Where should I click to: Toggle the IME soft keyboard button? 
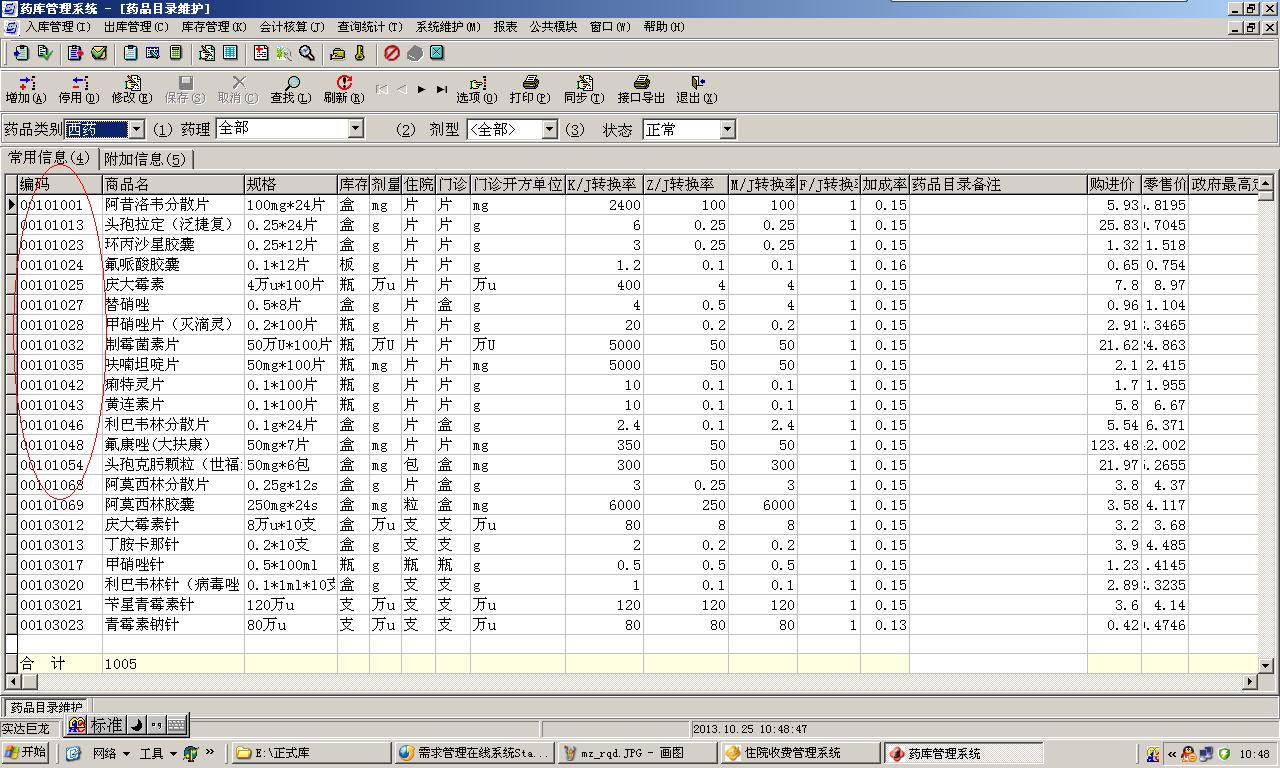(176, 725)
